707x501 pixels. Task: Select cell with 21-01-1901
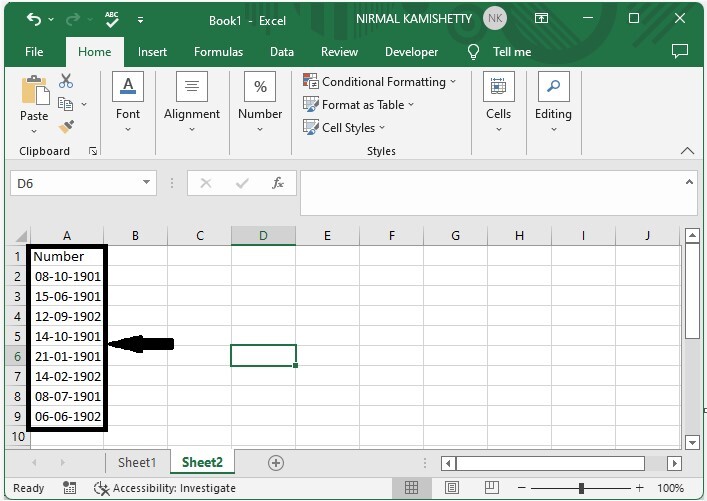pos(67,356)
